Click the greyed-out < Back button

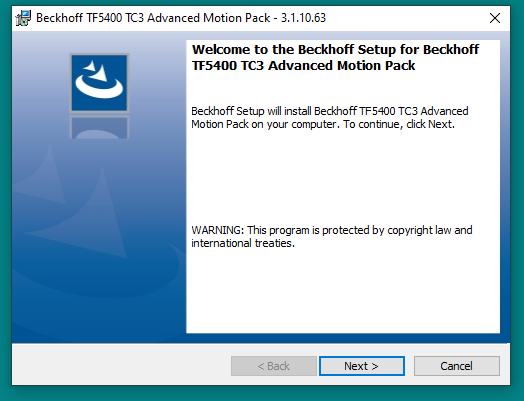click(x=274, y=366)
